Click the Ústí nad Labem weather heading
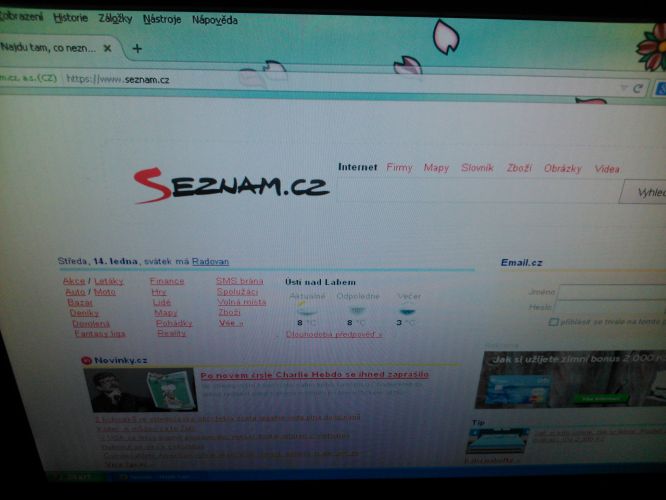Viewport: 666px width, 500px height. pyautogui.click(x=320, y=282)
